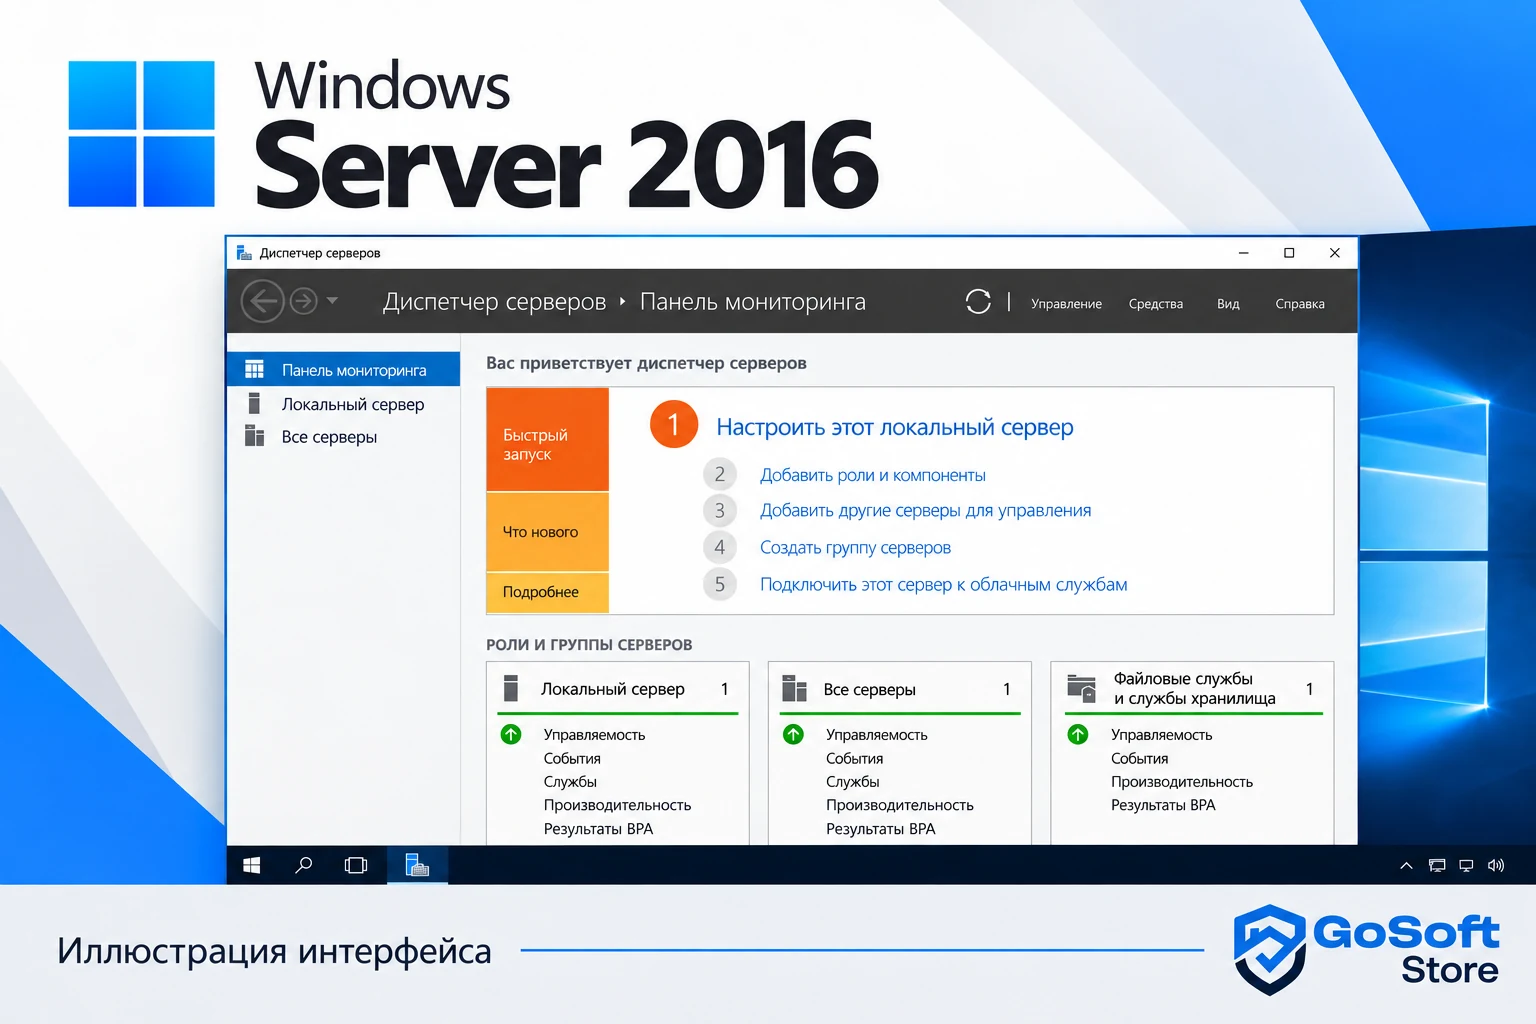Click step 4 circle icon

click(x=719, y=547)
